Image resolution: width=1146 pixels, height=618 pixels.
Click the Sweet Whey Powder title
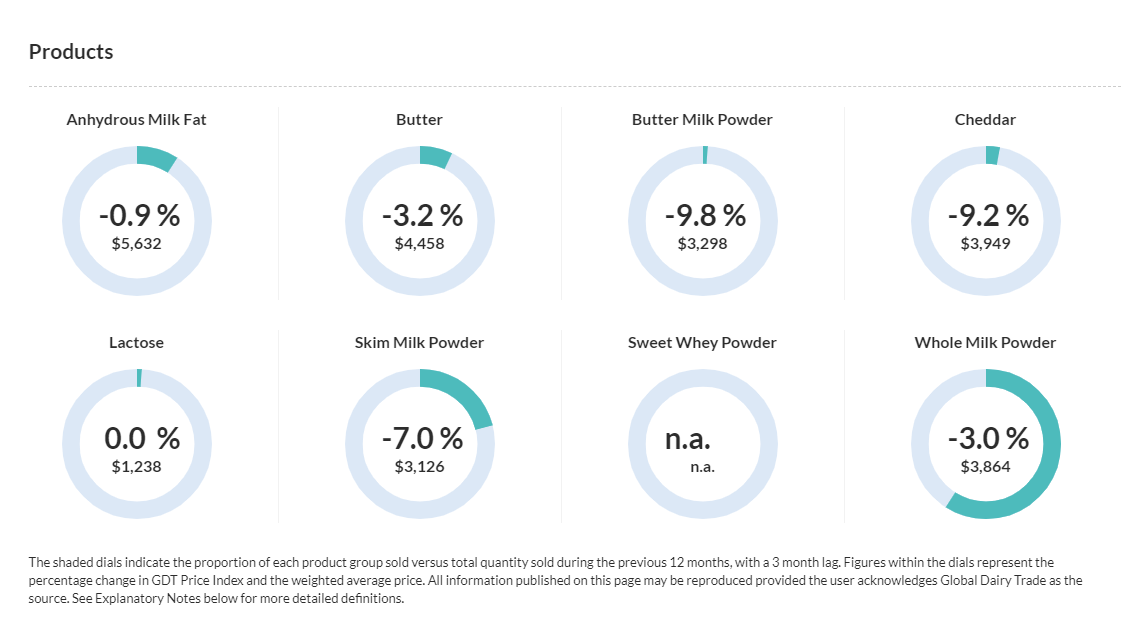[x=702, y=343]
